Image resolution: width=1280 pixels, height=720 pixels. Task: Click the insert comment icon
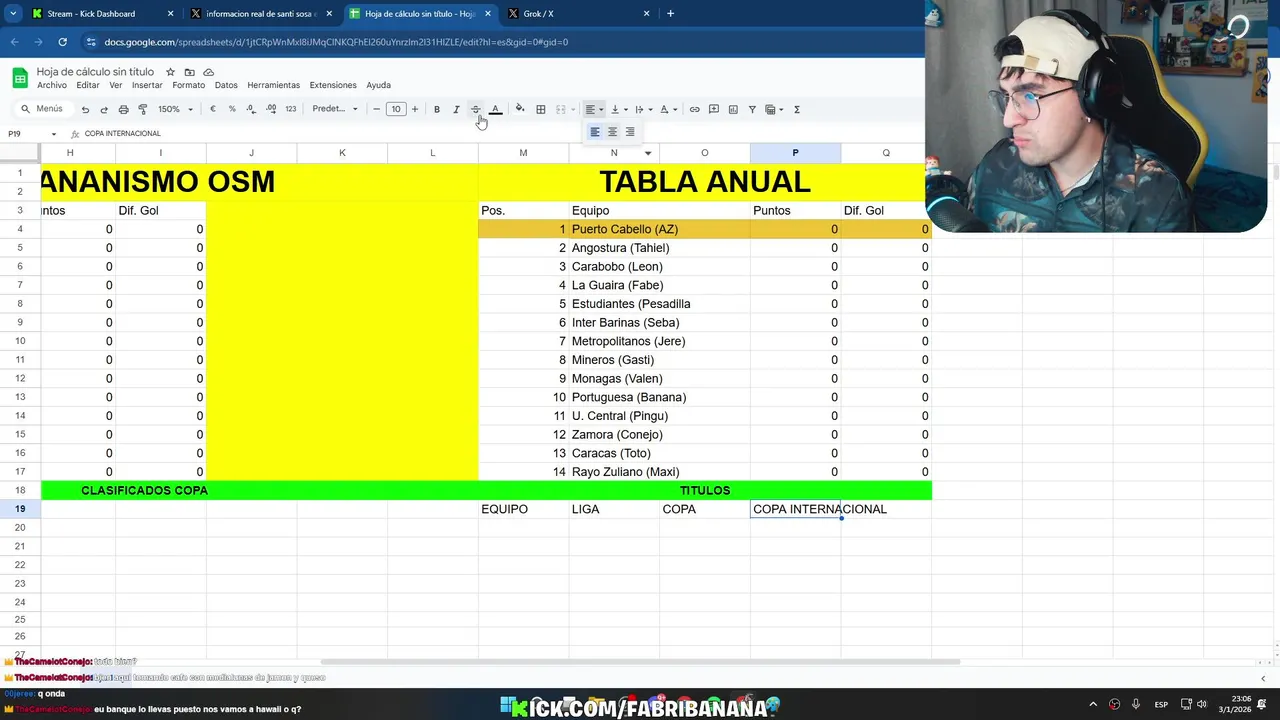point(714,109)
